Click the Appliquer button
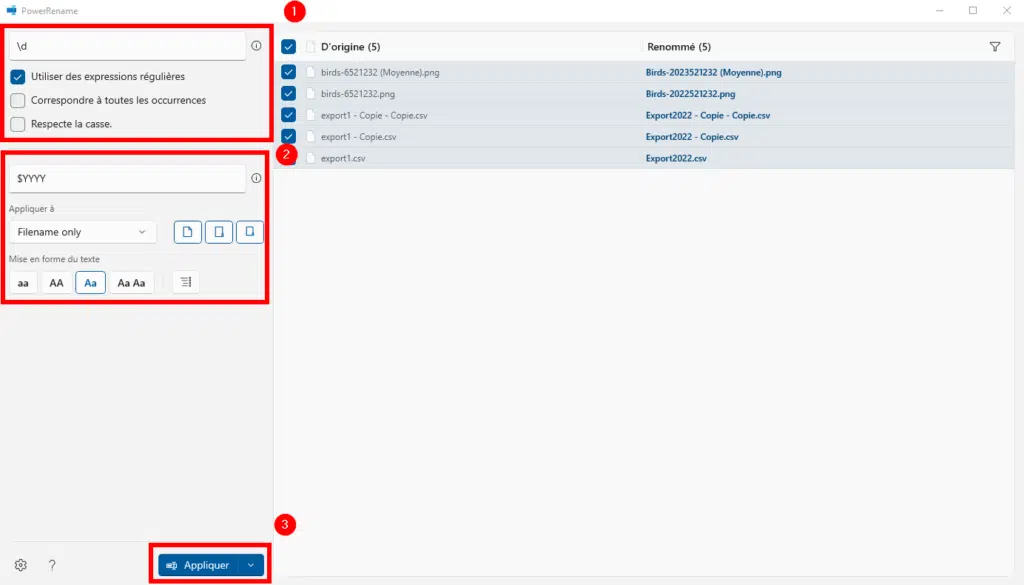This screenshot has width=1024, height=585. pyautogui.click(x=199, y=565)
